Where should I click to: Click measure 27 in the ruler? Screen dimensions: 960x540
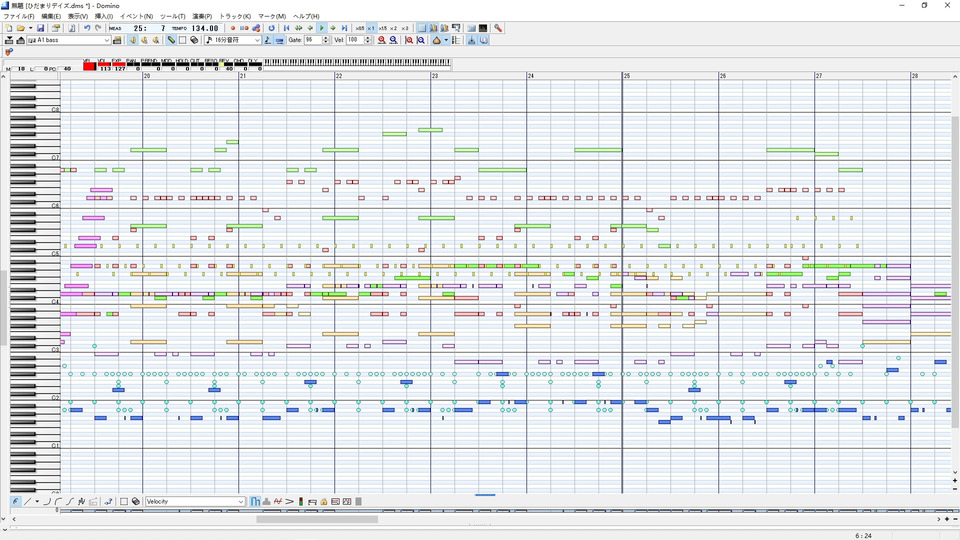pos(819,76)
